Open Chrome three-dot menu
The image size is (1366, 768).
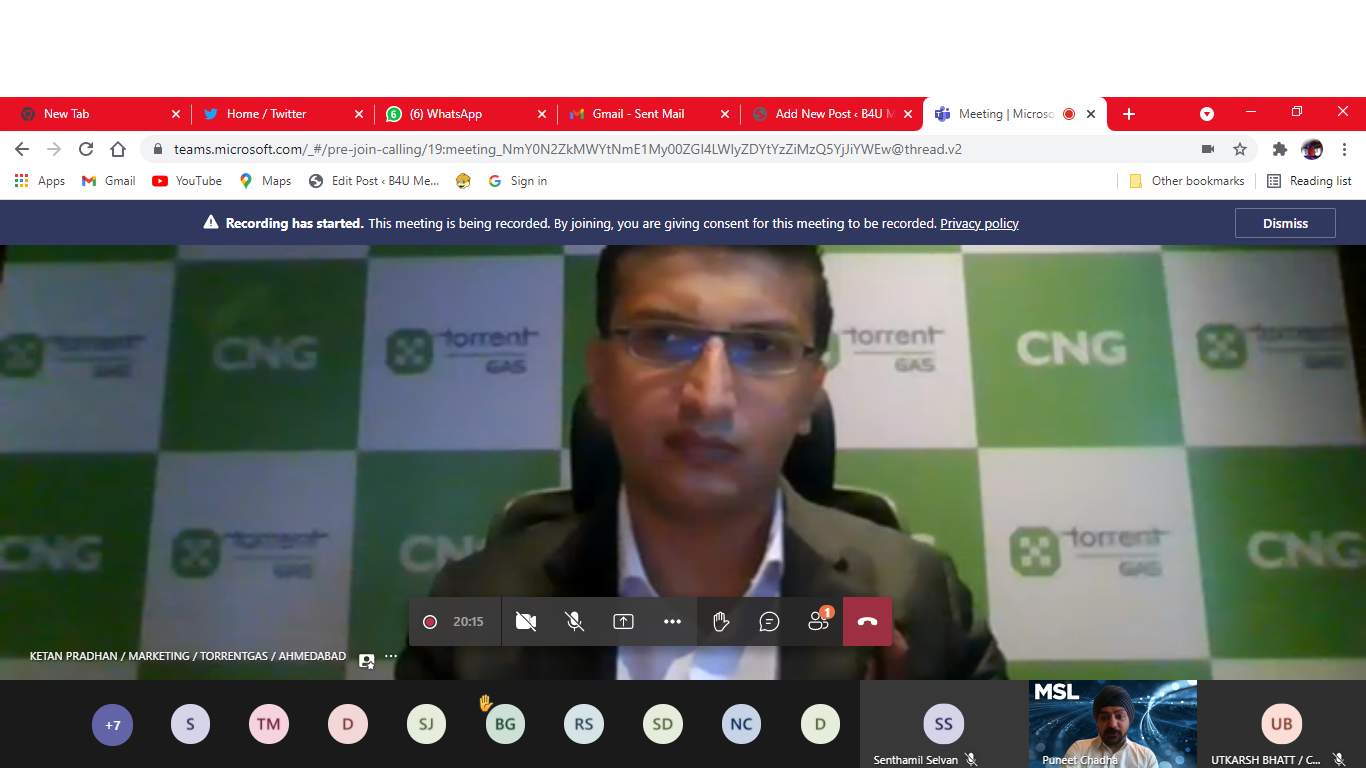[x=1344, y=149]
